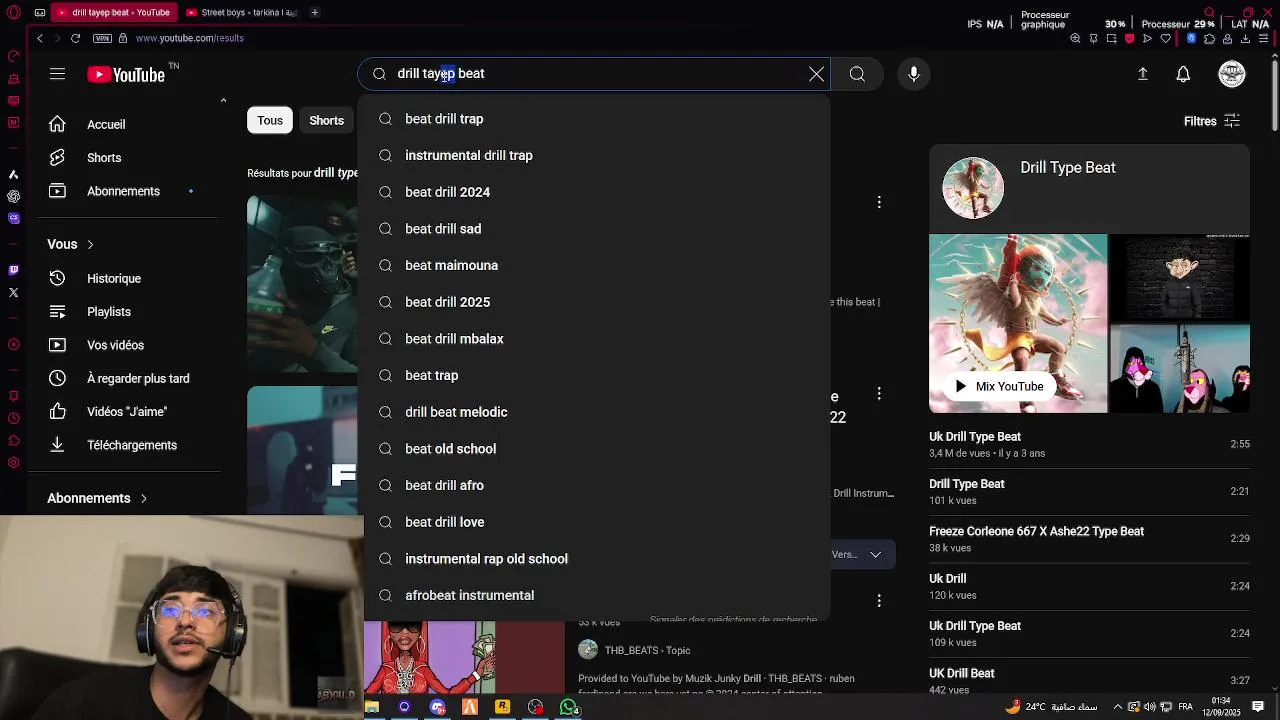Open WhatsApp from the taskbar
The width and height of the screenshot is (1280, 720).
pos(569,707)
